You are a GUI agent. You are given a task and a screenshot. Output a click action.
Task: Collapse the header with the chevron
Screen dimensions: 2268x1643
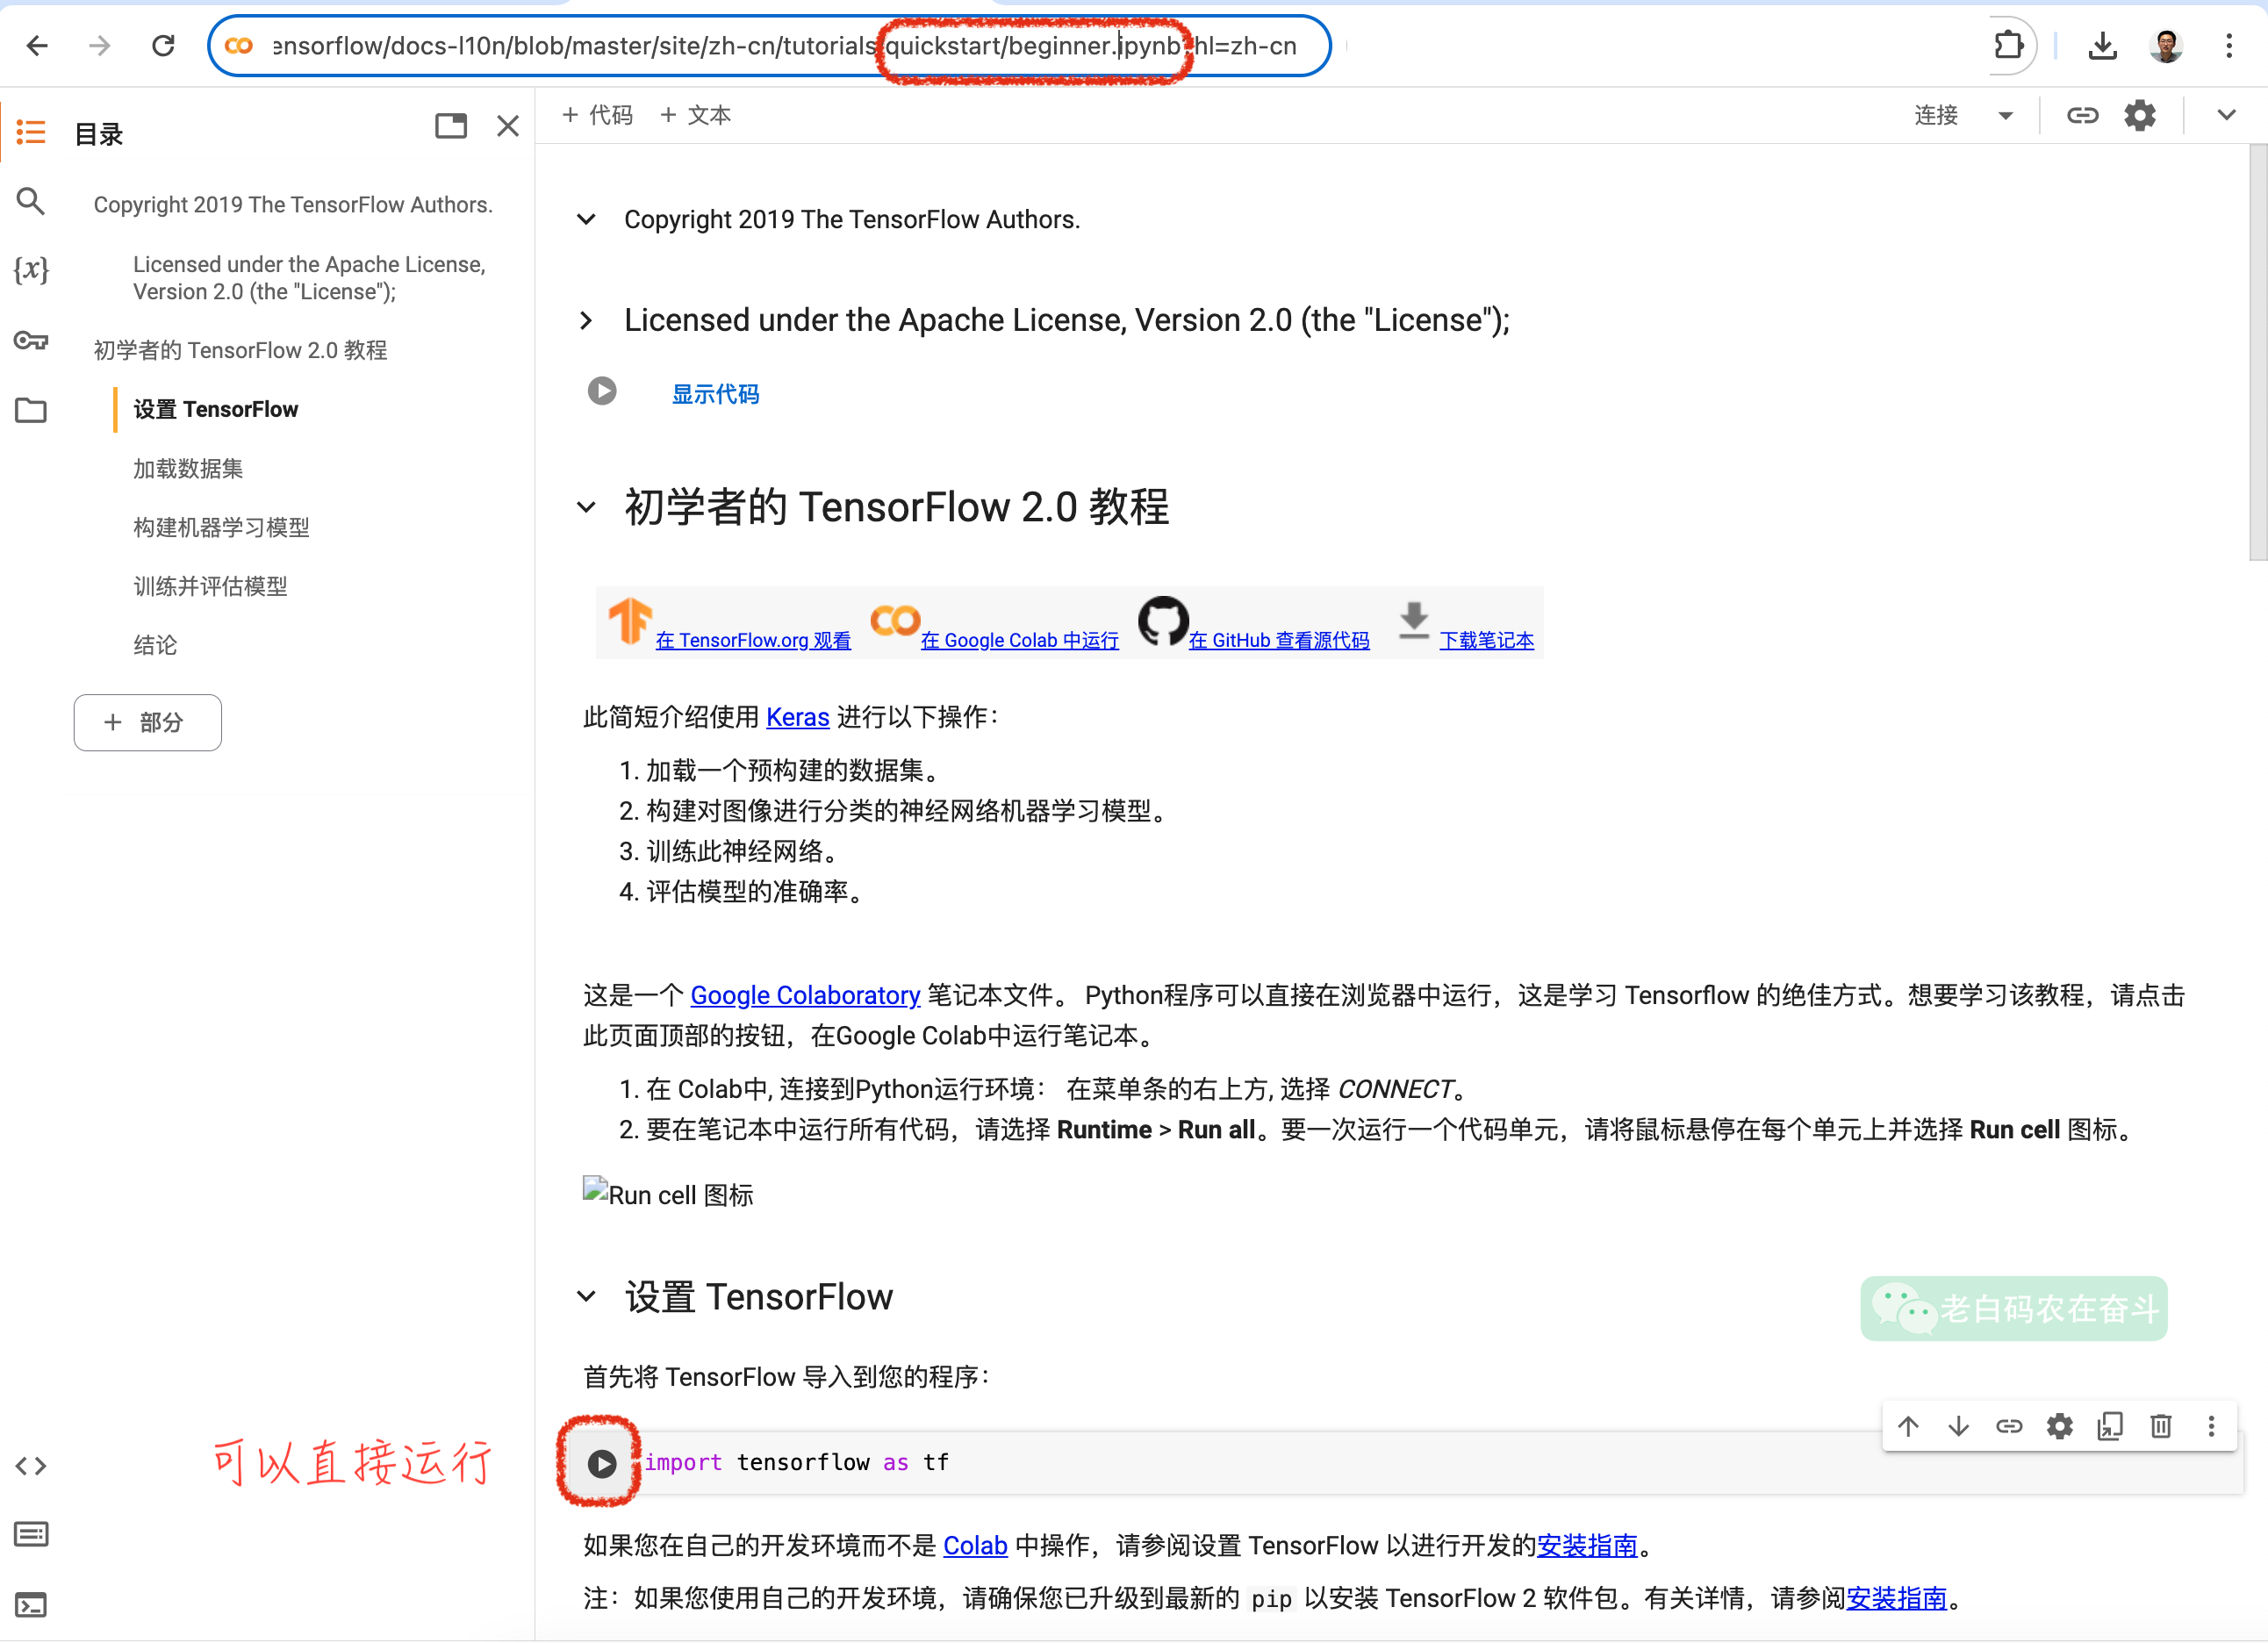point(2226,115)
